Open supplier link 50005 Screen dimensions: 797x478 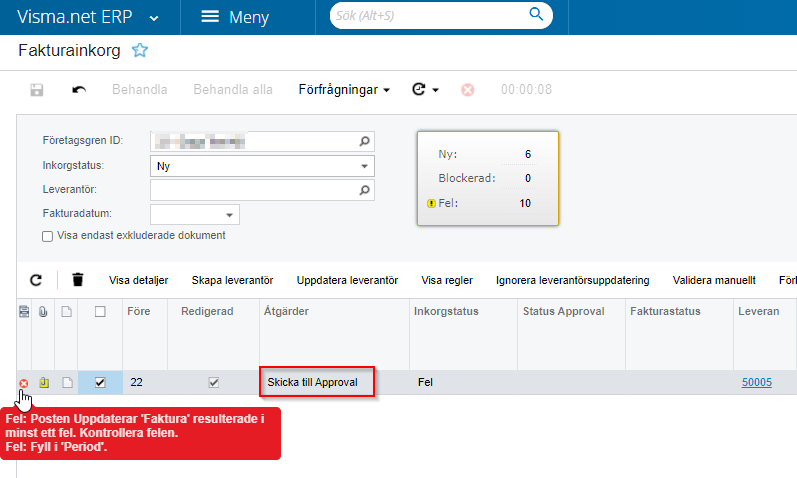756,382
